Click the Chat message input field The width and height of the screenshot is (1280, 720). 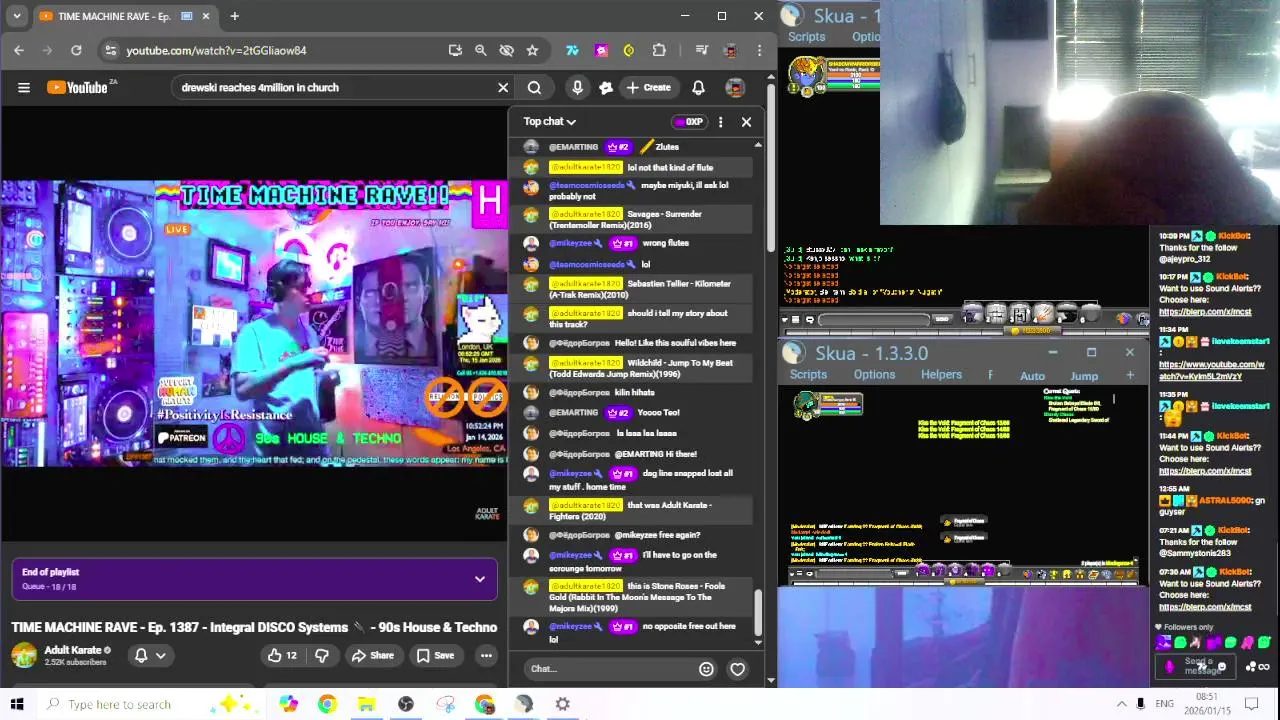click(610, 669)
